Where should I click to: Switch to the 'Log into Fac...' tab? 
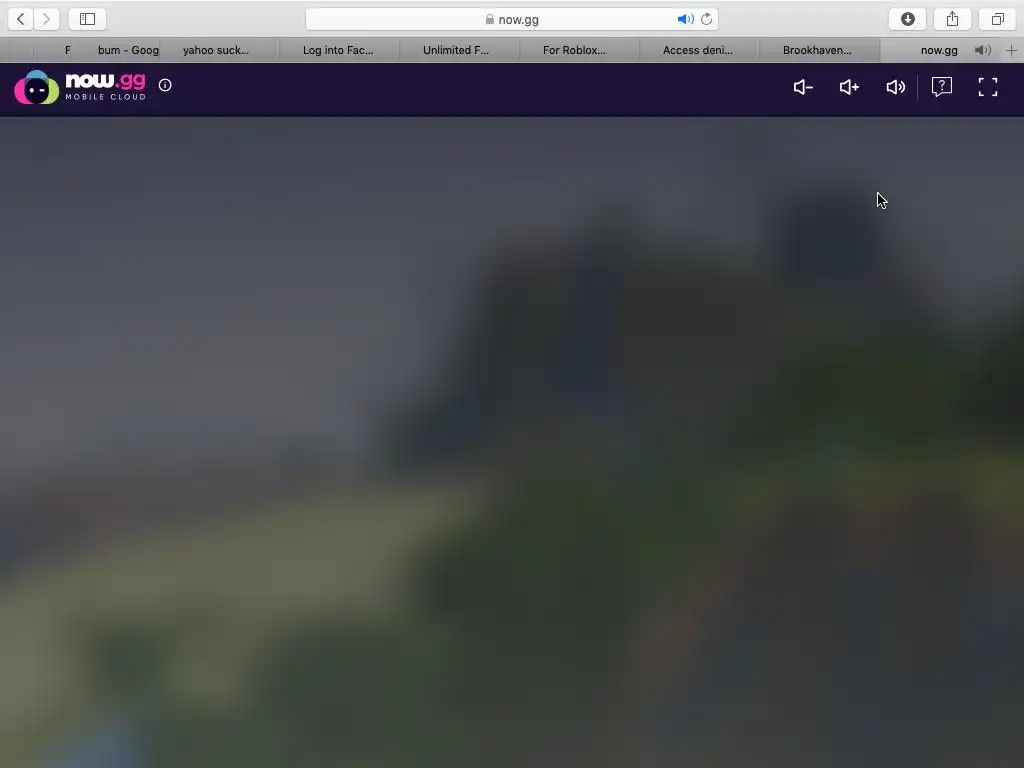[338, 50]
